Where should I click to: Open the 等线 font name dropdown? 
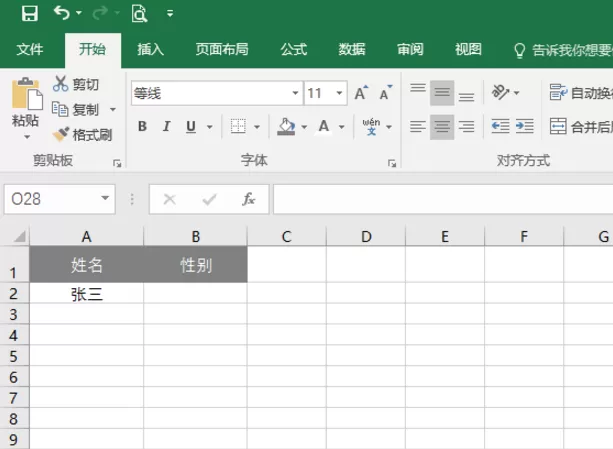[x=295, y=93]
